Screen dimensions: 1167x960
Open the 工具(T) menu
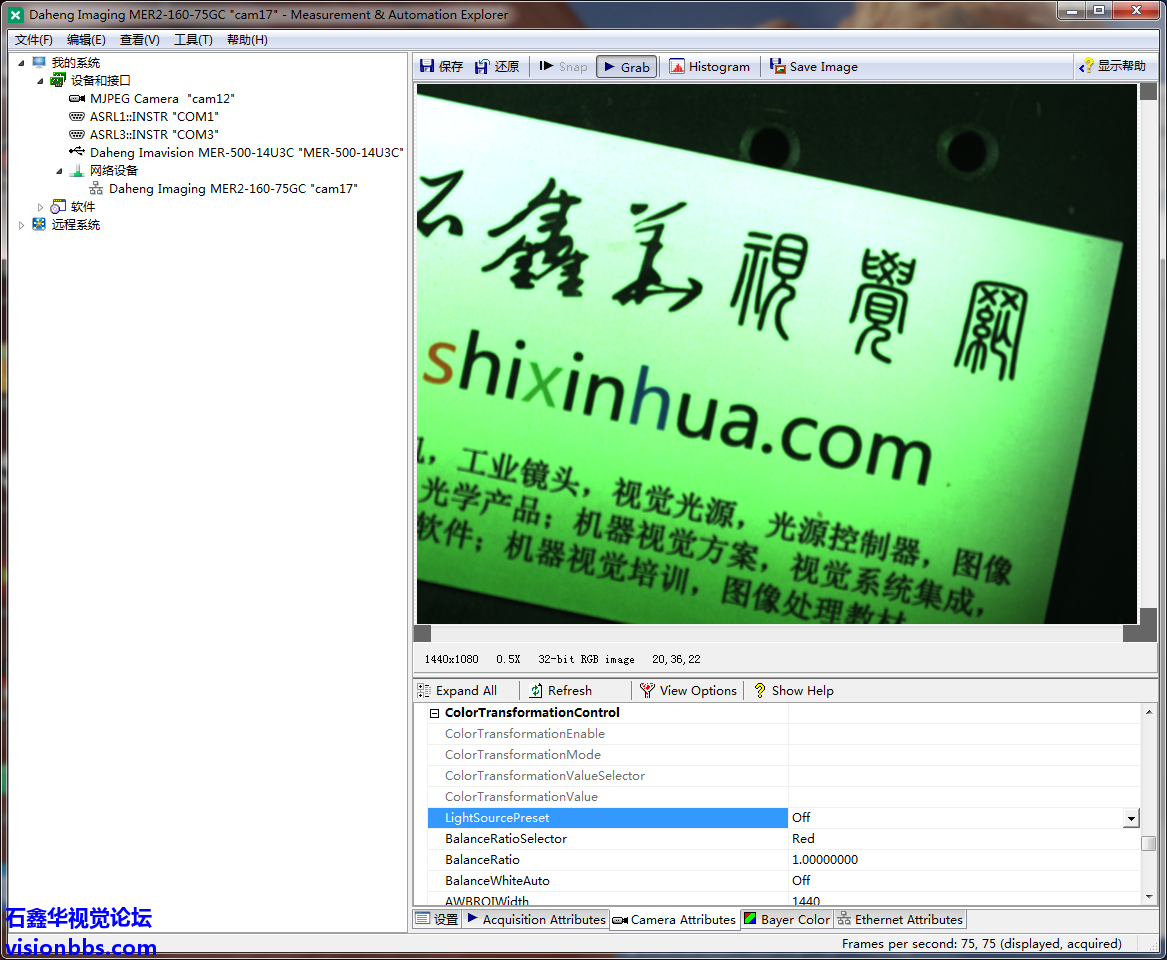[x=193, y=40]
